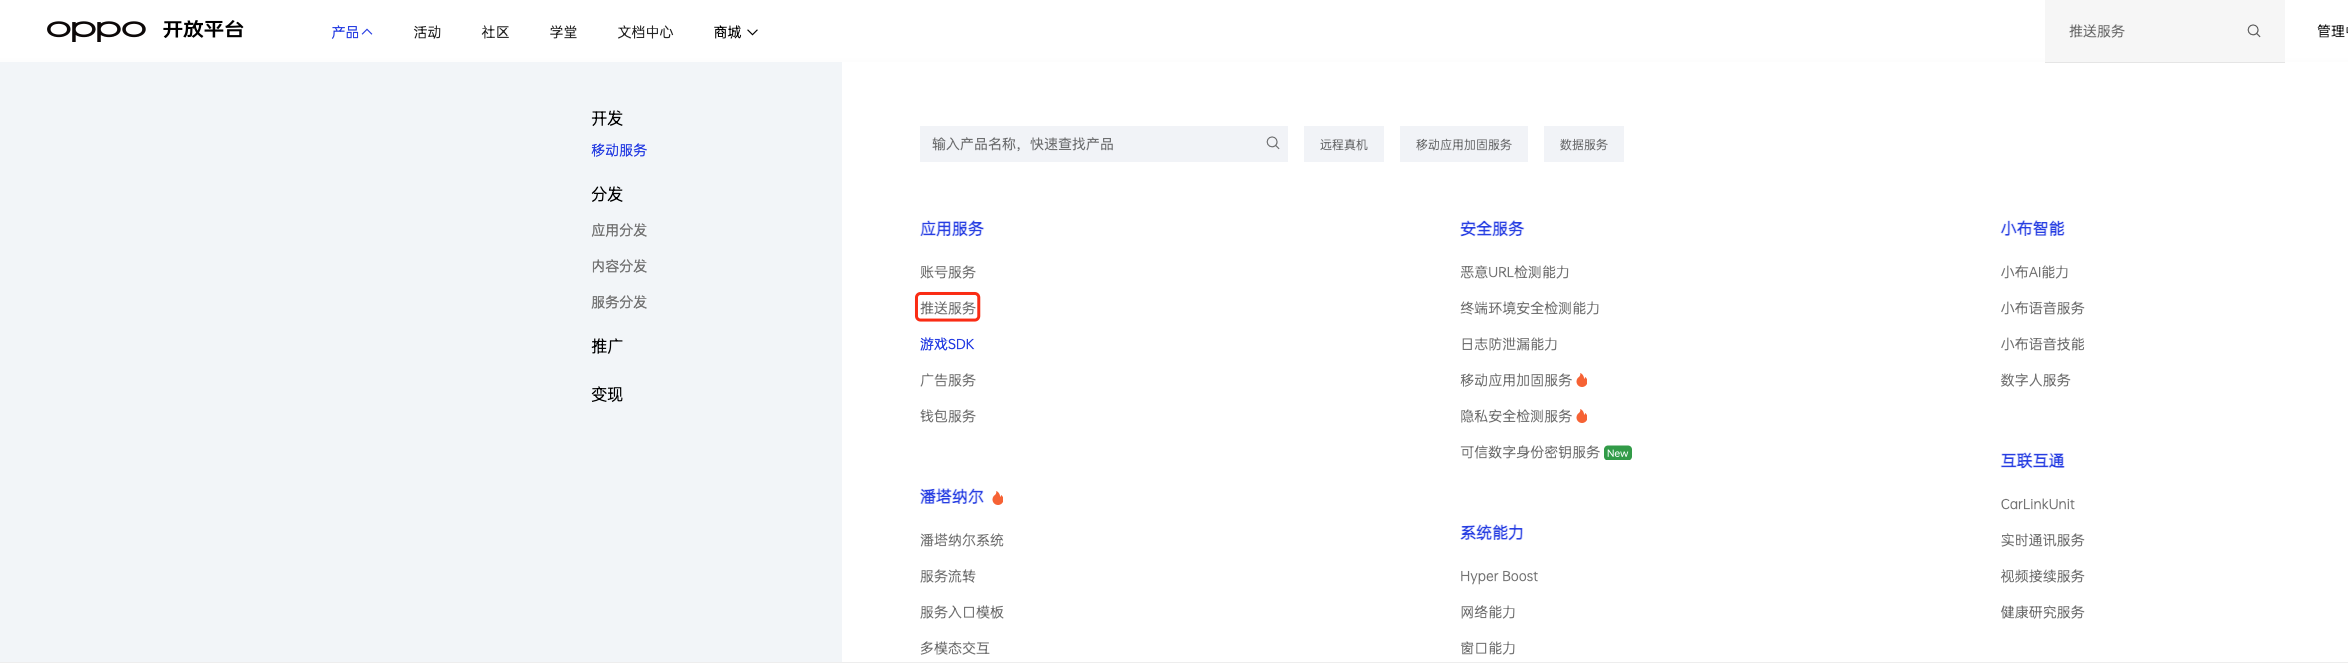The image size is (2348, 663).
Task: Click the 远程真机 quick tag
Action: pos(1344,144)
